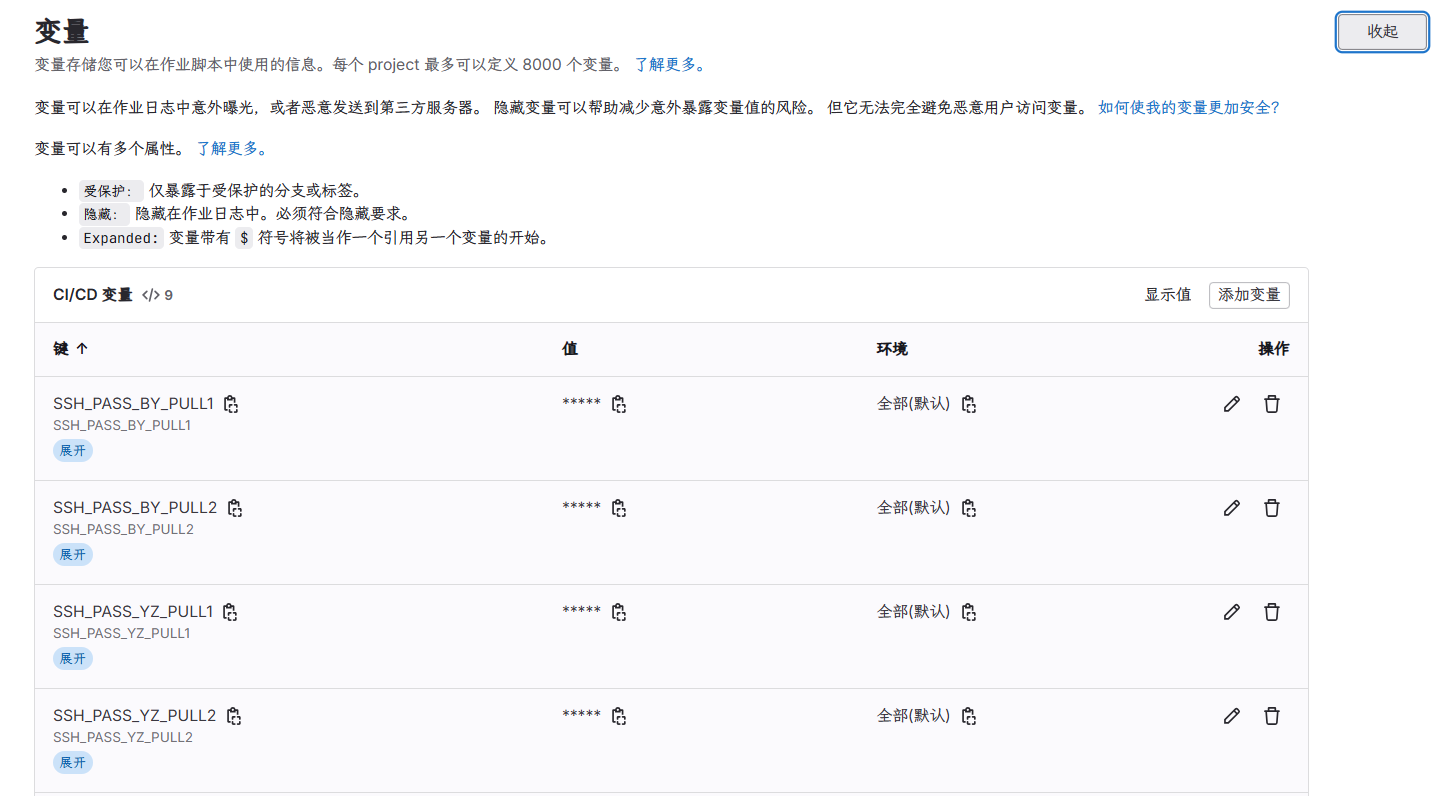Delete the SSH_PASS_YZ_PULL2 variable
The width and height of the screenshot is (1444, 796).
[x=1271, y=716]
